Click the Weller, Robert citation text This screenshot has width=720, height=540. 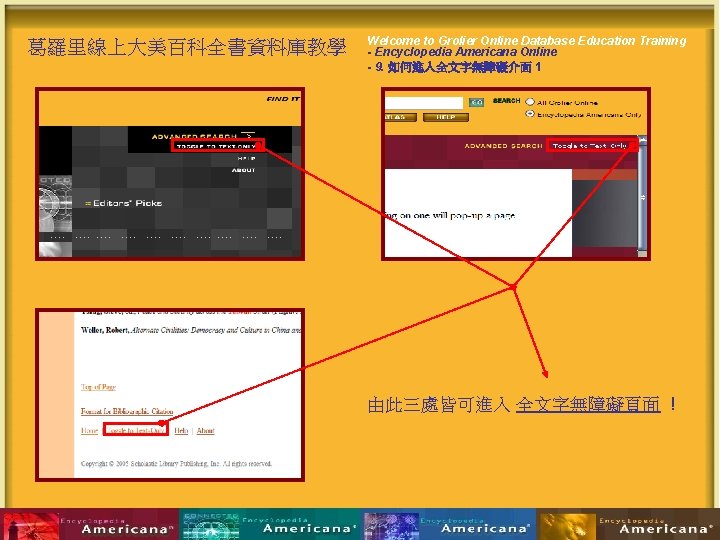[x=191, y=330]
